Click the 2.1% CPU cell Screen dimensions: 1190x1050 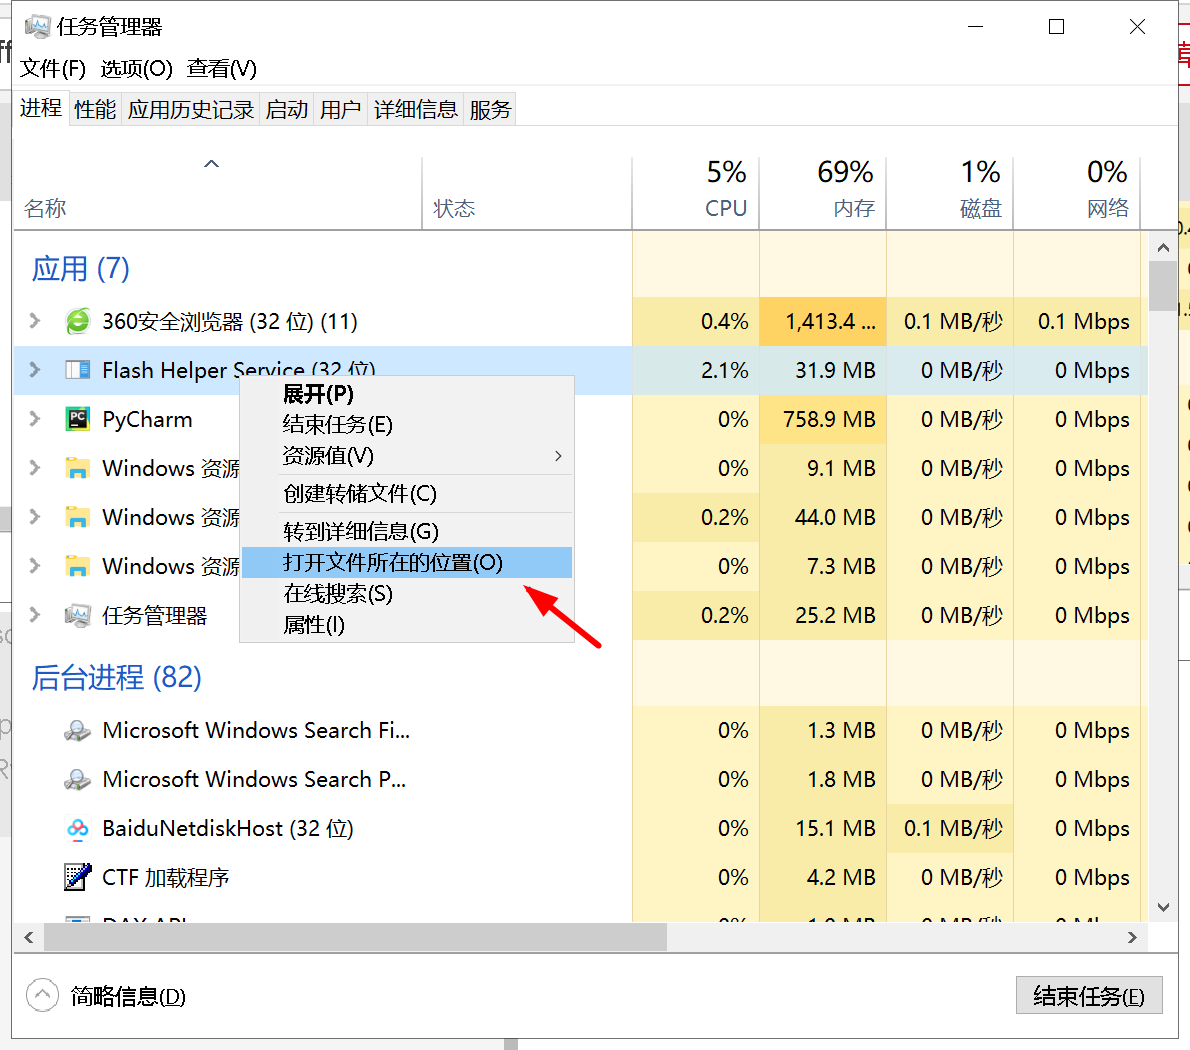(x=696, y=370)
